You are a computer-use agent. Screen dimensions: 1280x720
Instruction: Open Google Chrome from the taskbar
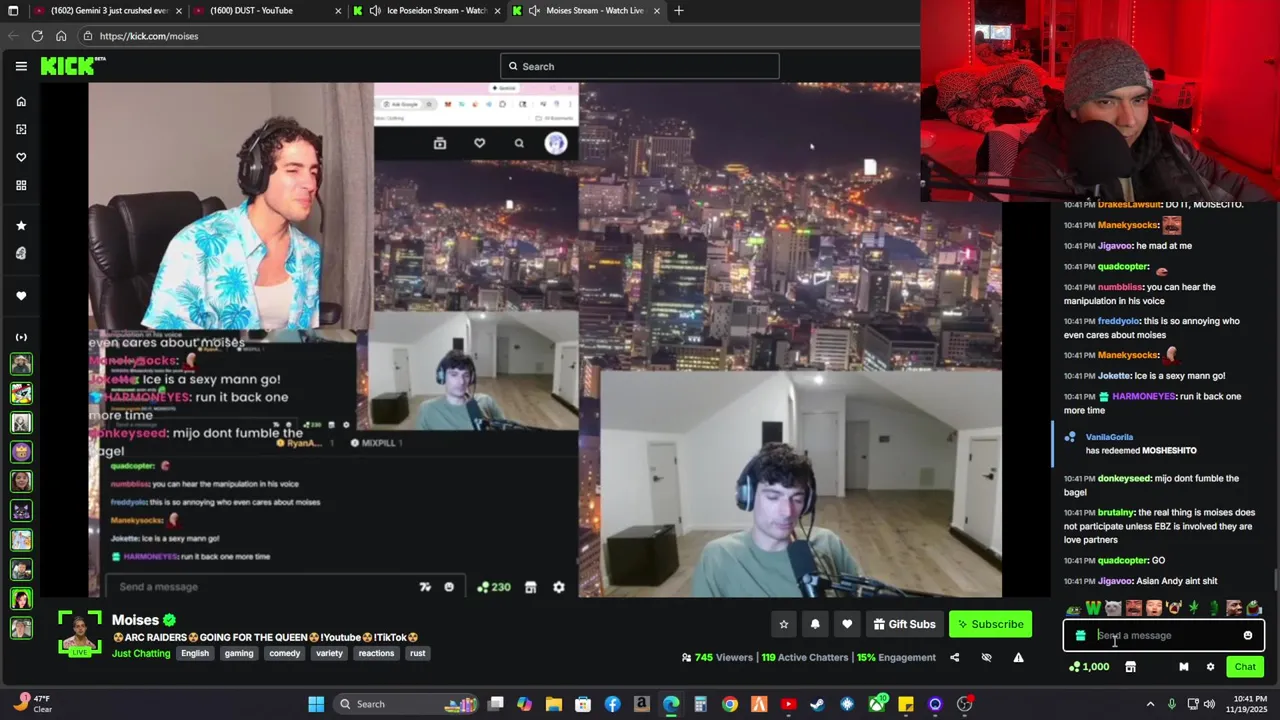click(730, 704)
